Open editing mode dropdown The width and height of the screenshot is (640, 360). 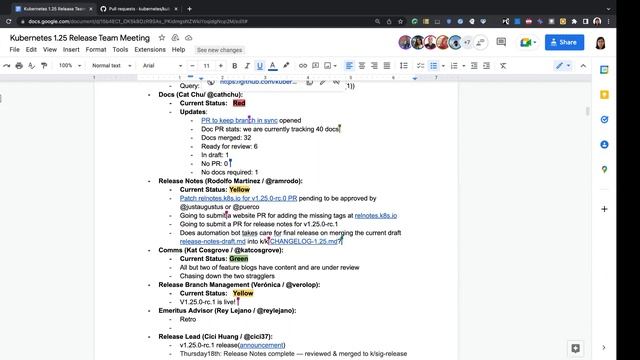pos(563,66)
